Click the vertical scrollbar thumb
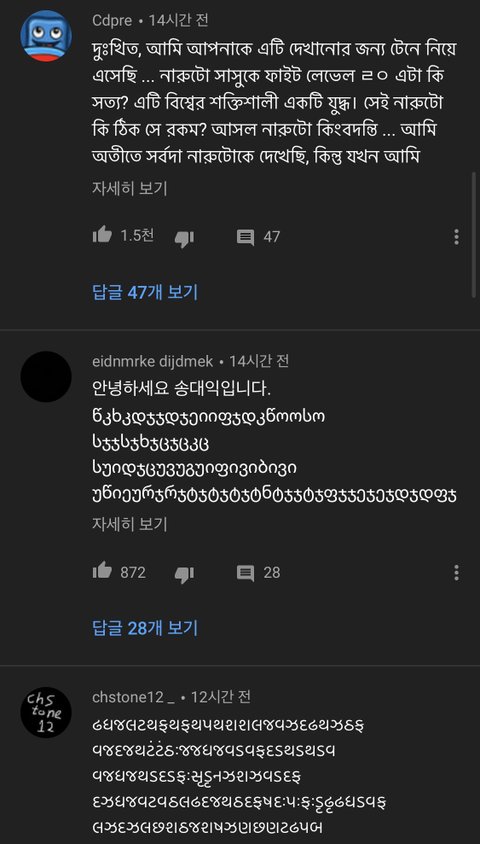Screen dimensions: 480x844 474,234
